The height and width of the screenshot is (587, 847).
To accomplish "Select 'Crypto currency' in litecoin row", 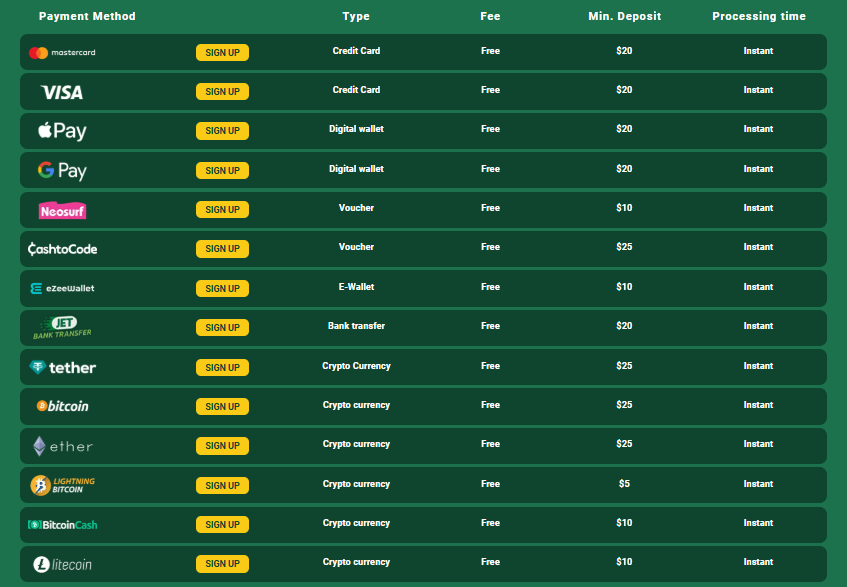I will point(356,562).
